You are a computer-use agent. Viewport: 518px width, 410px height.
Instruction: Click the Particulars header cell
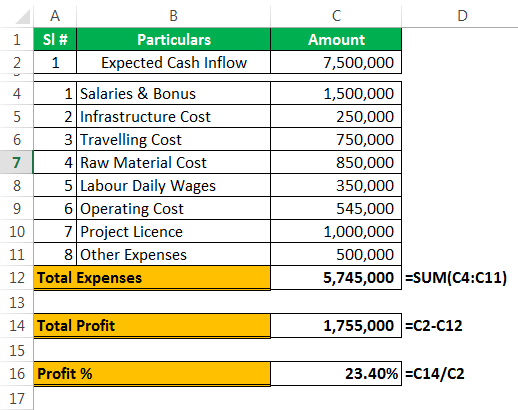174,39
